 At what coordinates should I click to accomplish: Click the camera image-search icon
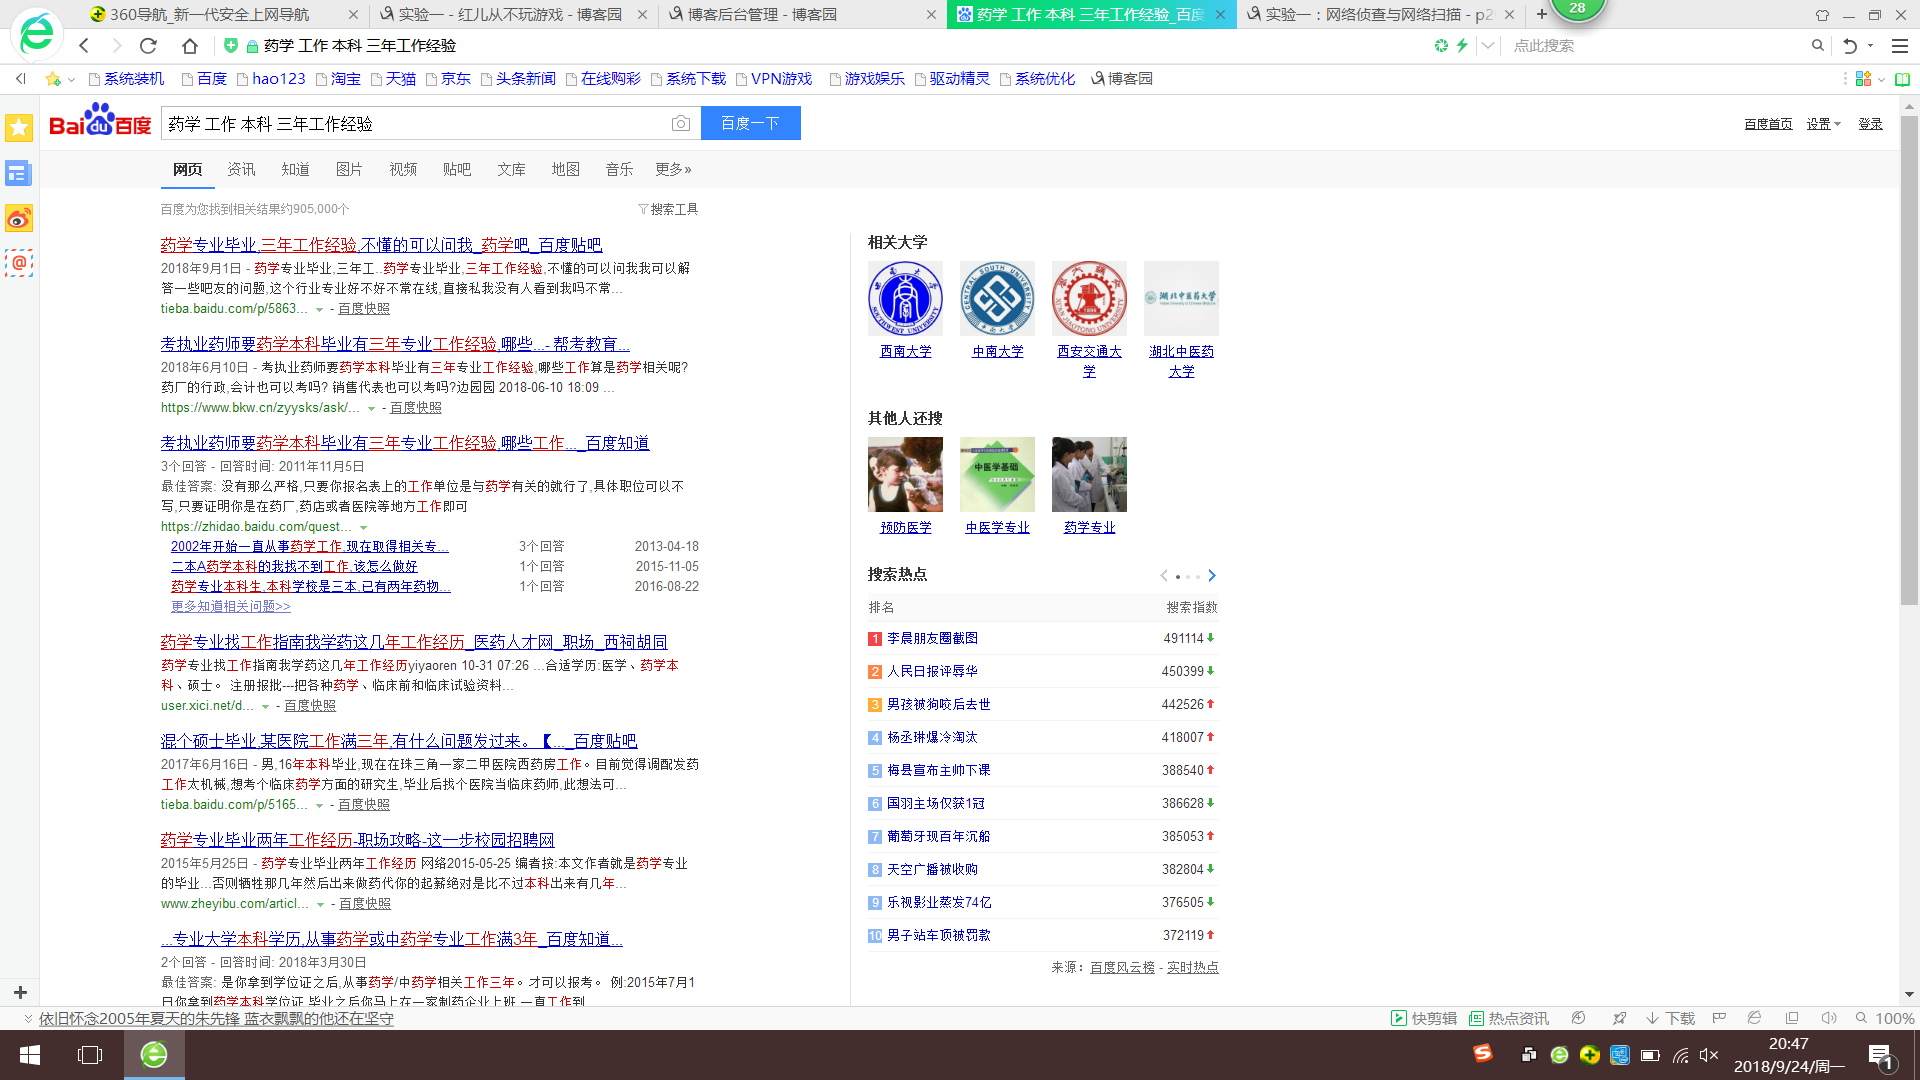point(681,123)
